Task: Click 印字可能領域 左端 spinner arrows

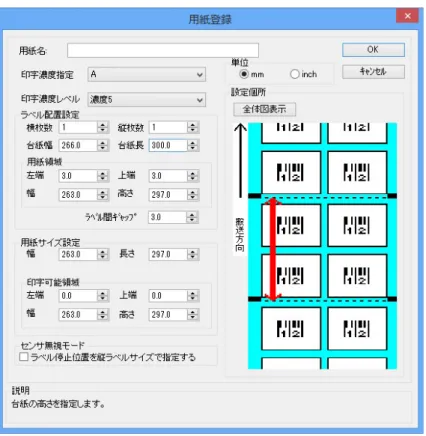Action: tap(103, 296)
